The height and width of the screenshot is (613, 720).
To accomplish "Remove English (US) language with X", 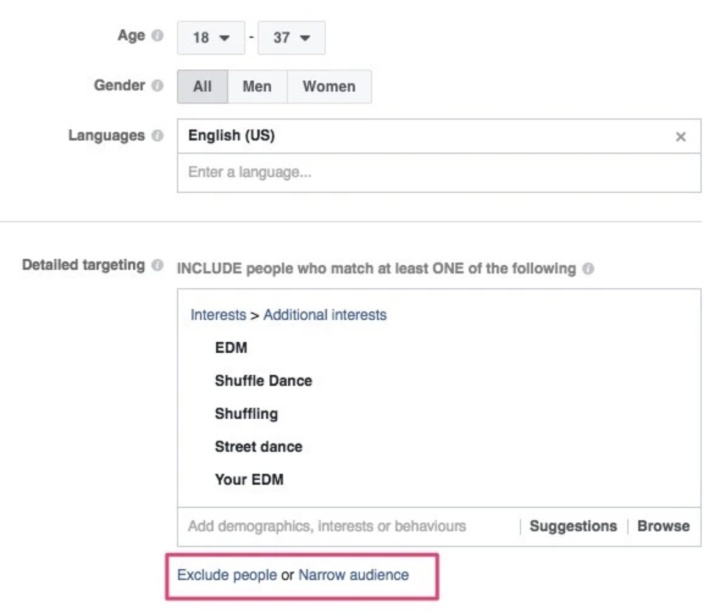I will 681,137.
